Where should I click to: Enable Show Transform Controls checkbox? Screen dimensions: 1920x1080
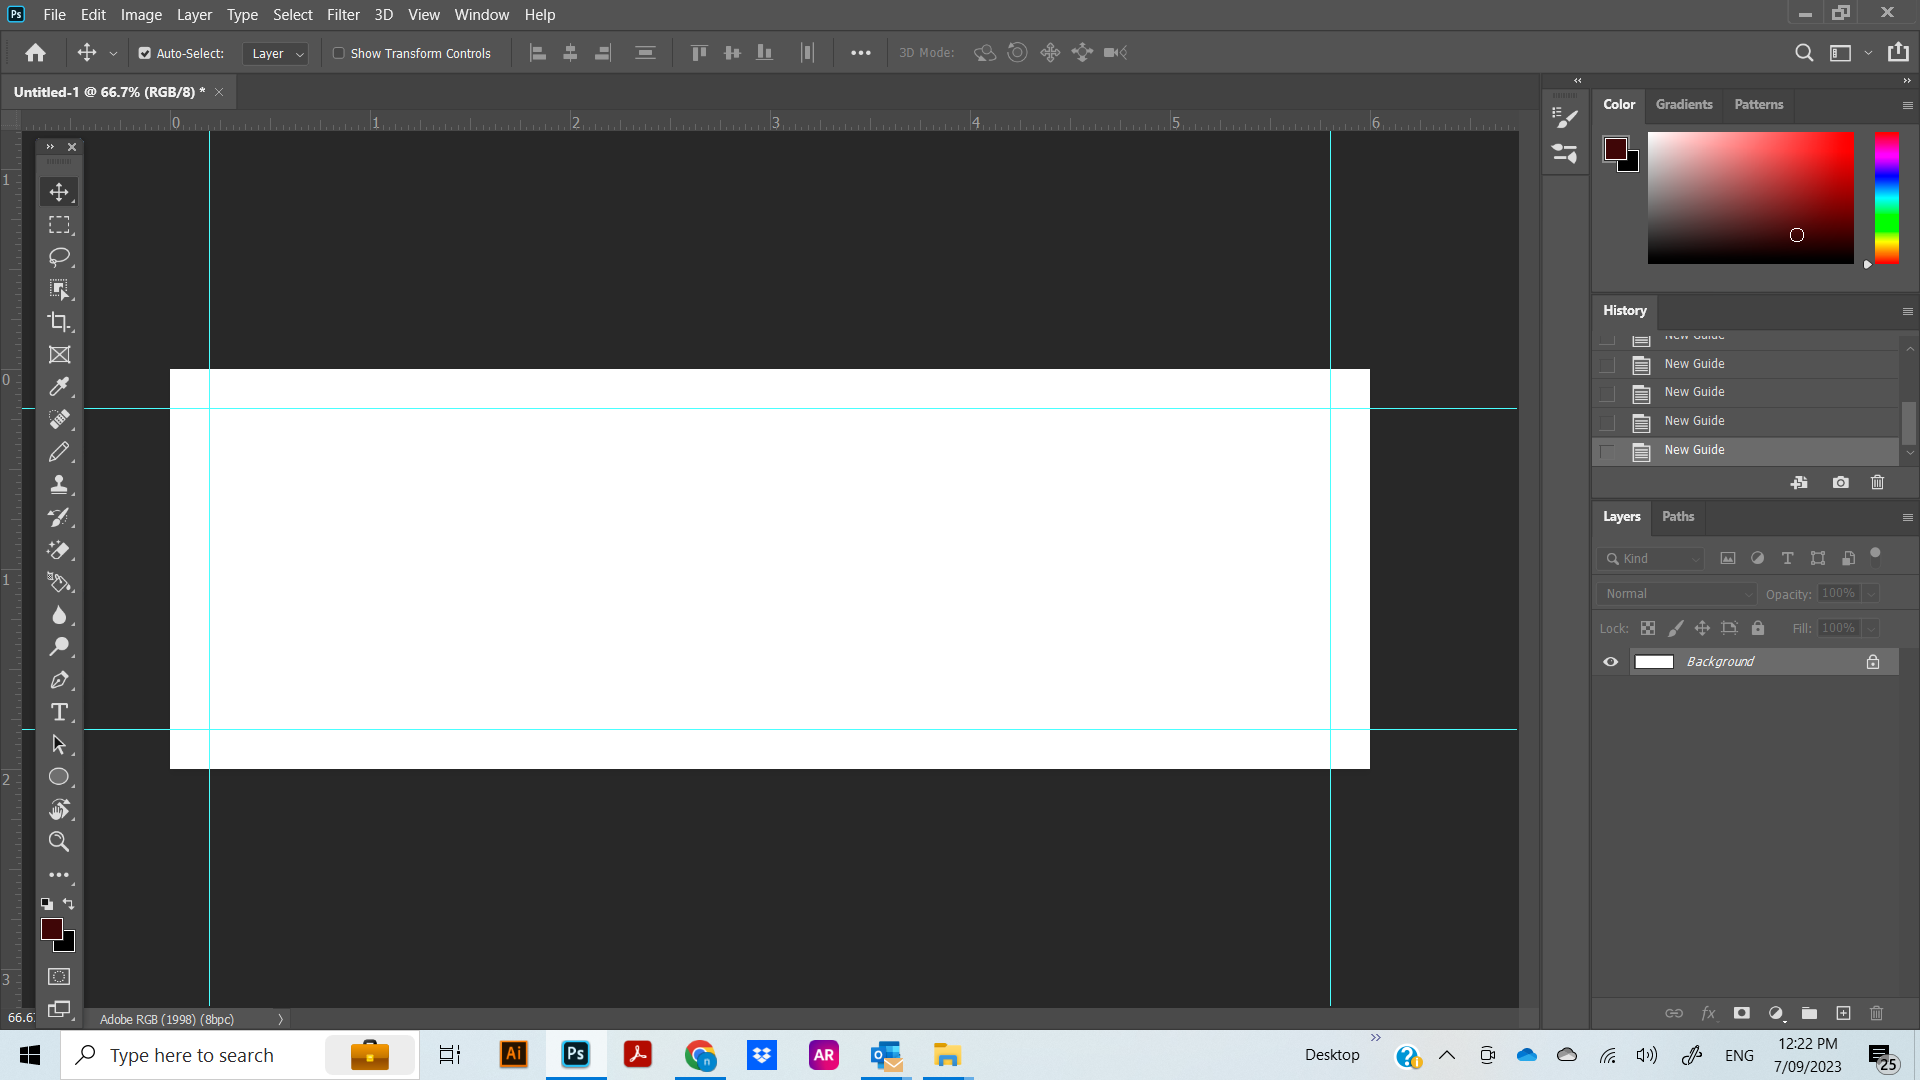coord(339,53)
